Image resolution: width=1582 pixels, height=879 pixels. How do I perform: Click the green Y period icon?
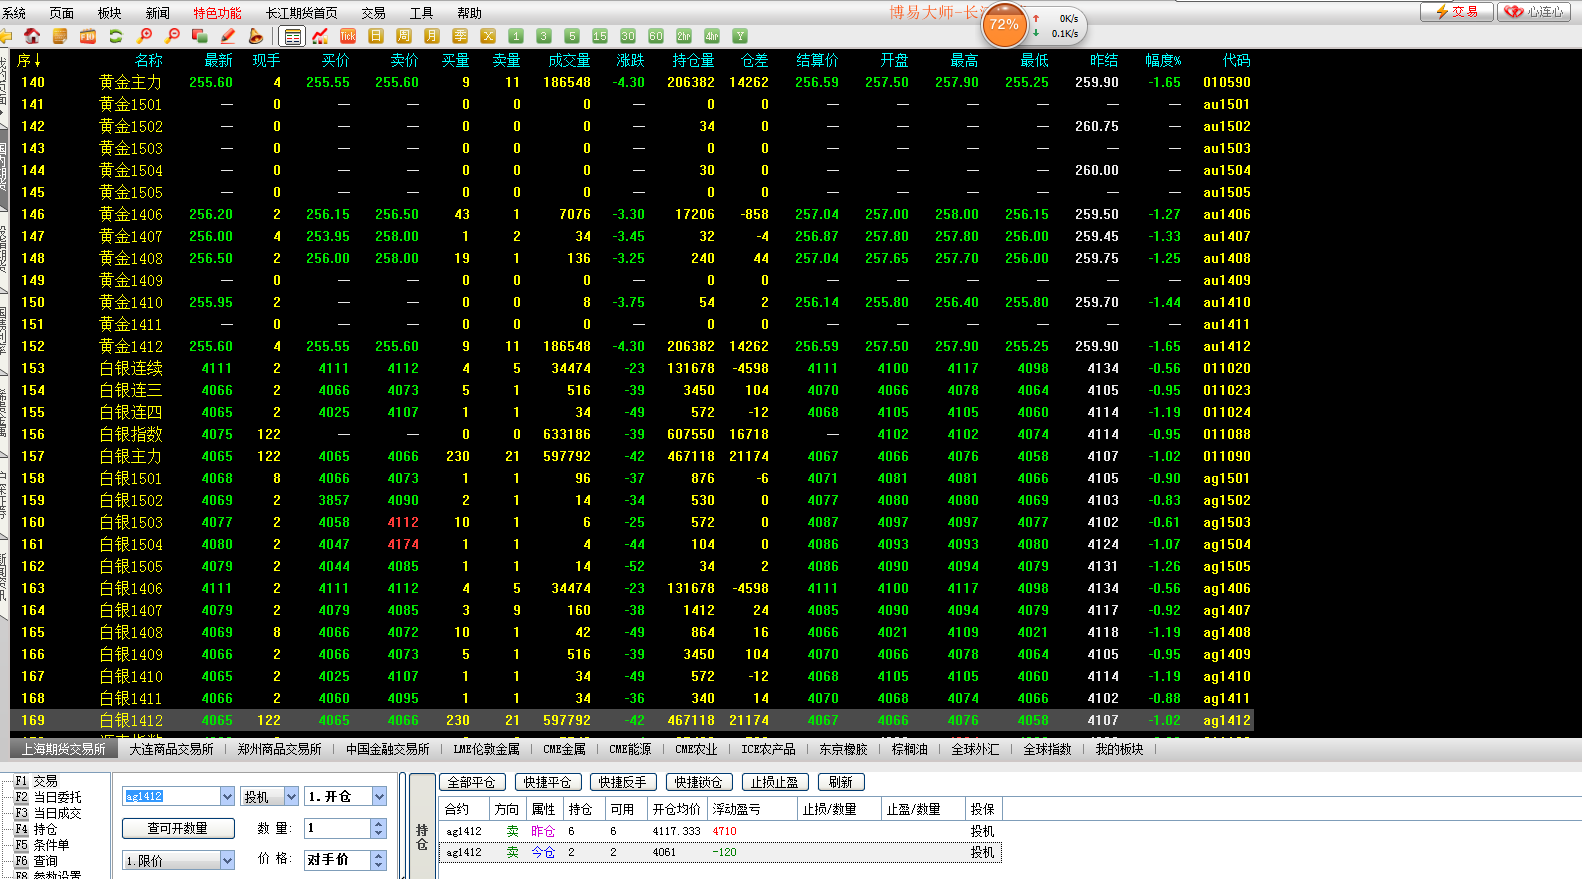(x=740, y=36)
